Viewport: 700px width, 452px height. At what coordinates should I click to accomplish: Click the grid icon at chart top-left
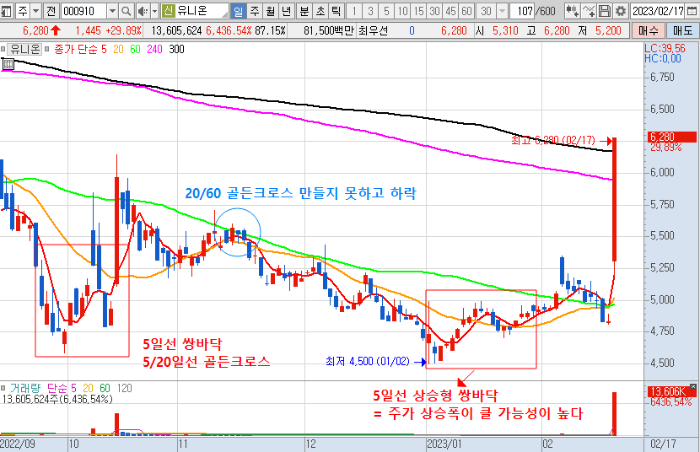click(x=8, y=64)
